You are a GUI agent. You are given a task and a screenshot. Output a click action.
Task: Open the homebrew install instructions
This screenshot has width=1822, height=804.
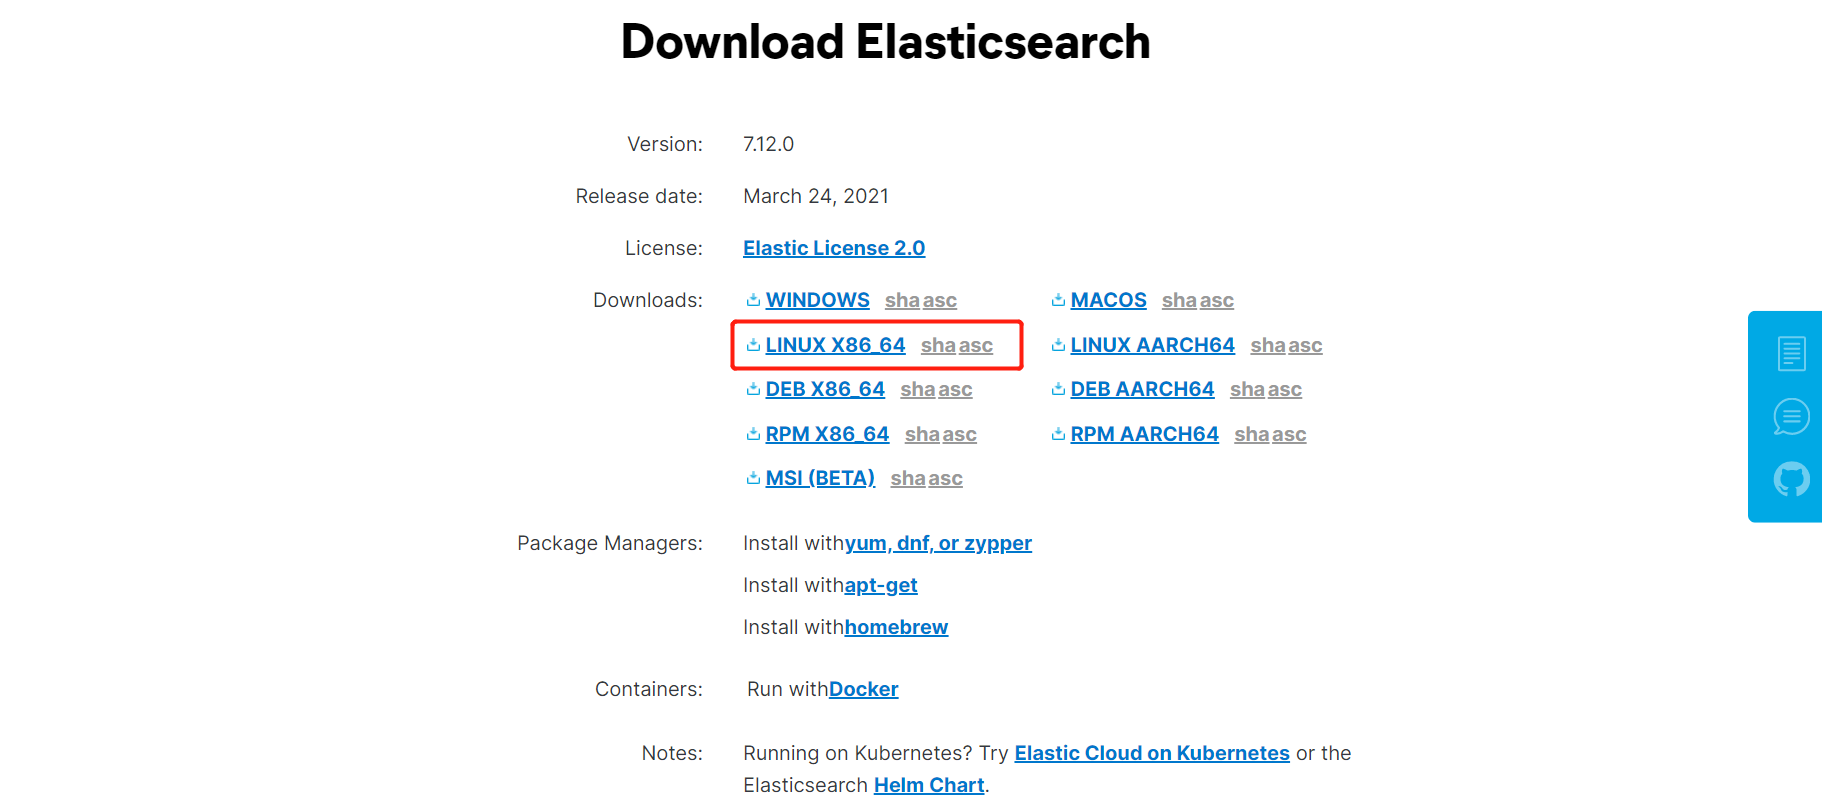point(896,627)
